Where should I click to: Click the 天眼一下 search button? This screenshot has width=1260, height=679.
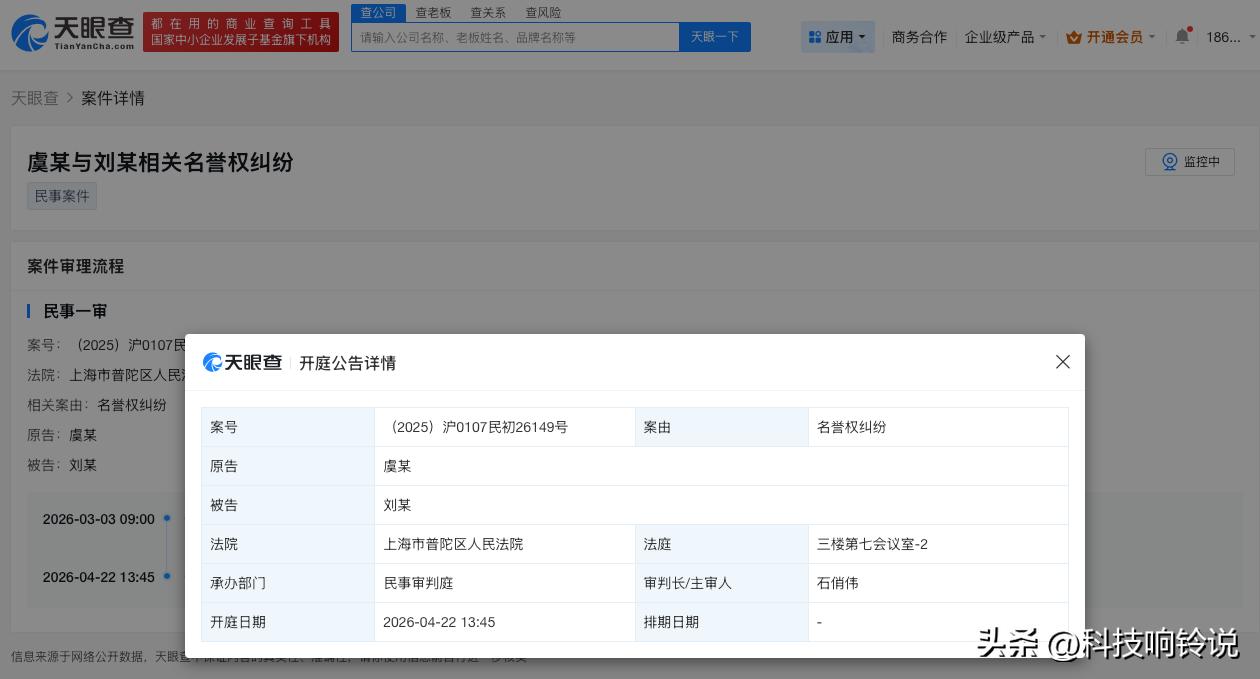pyautogui.click(x=714, y=36)
